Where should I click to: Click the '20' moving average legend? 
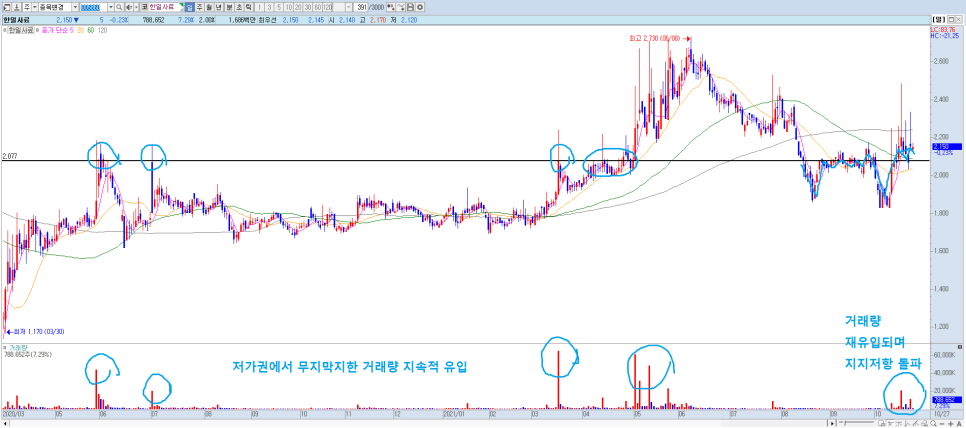81,30
